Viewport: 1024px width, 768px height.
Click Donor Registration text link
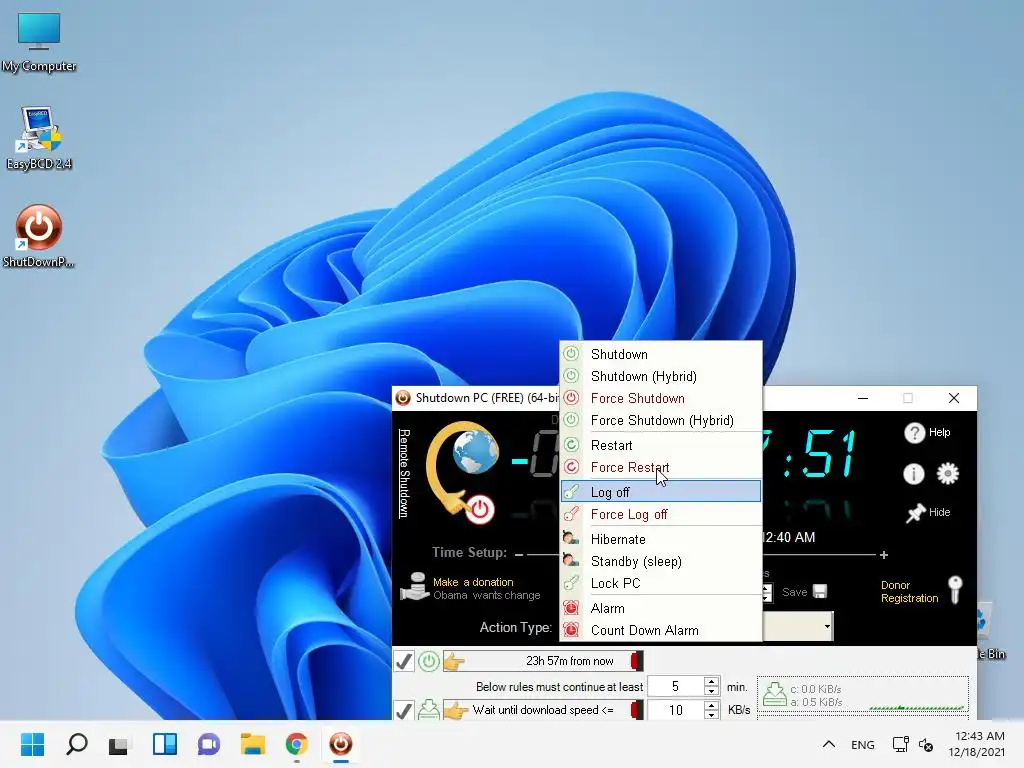point(909,592)
